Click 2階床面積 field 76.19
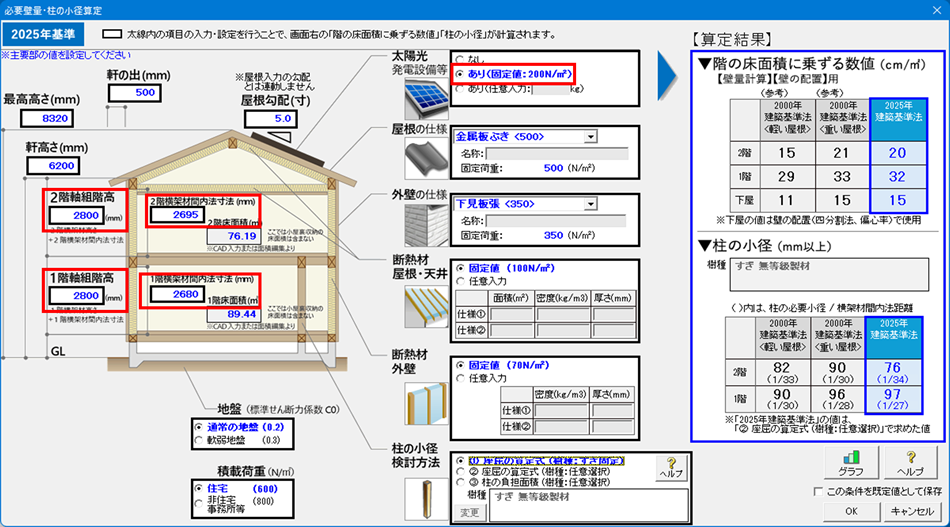This screenshot has height=527, width=950. 233,236
